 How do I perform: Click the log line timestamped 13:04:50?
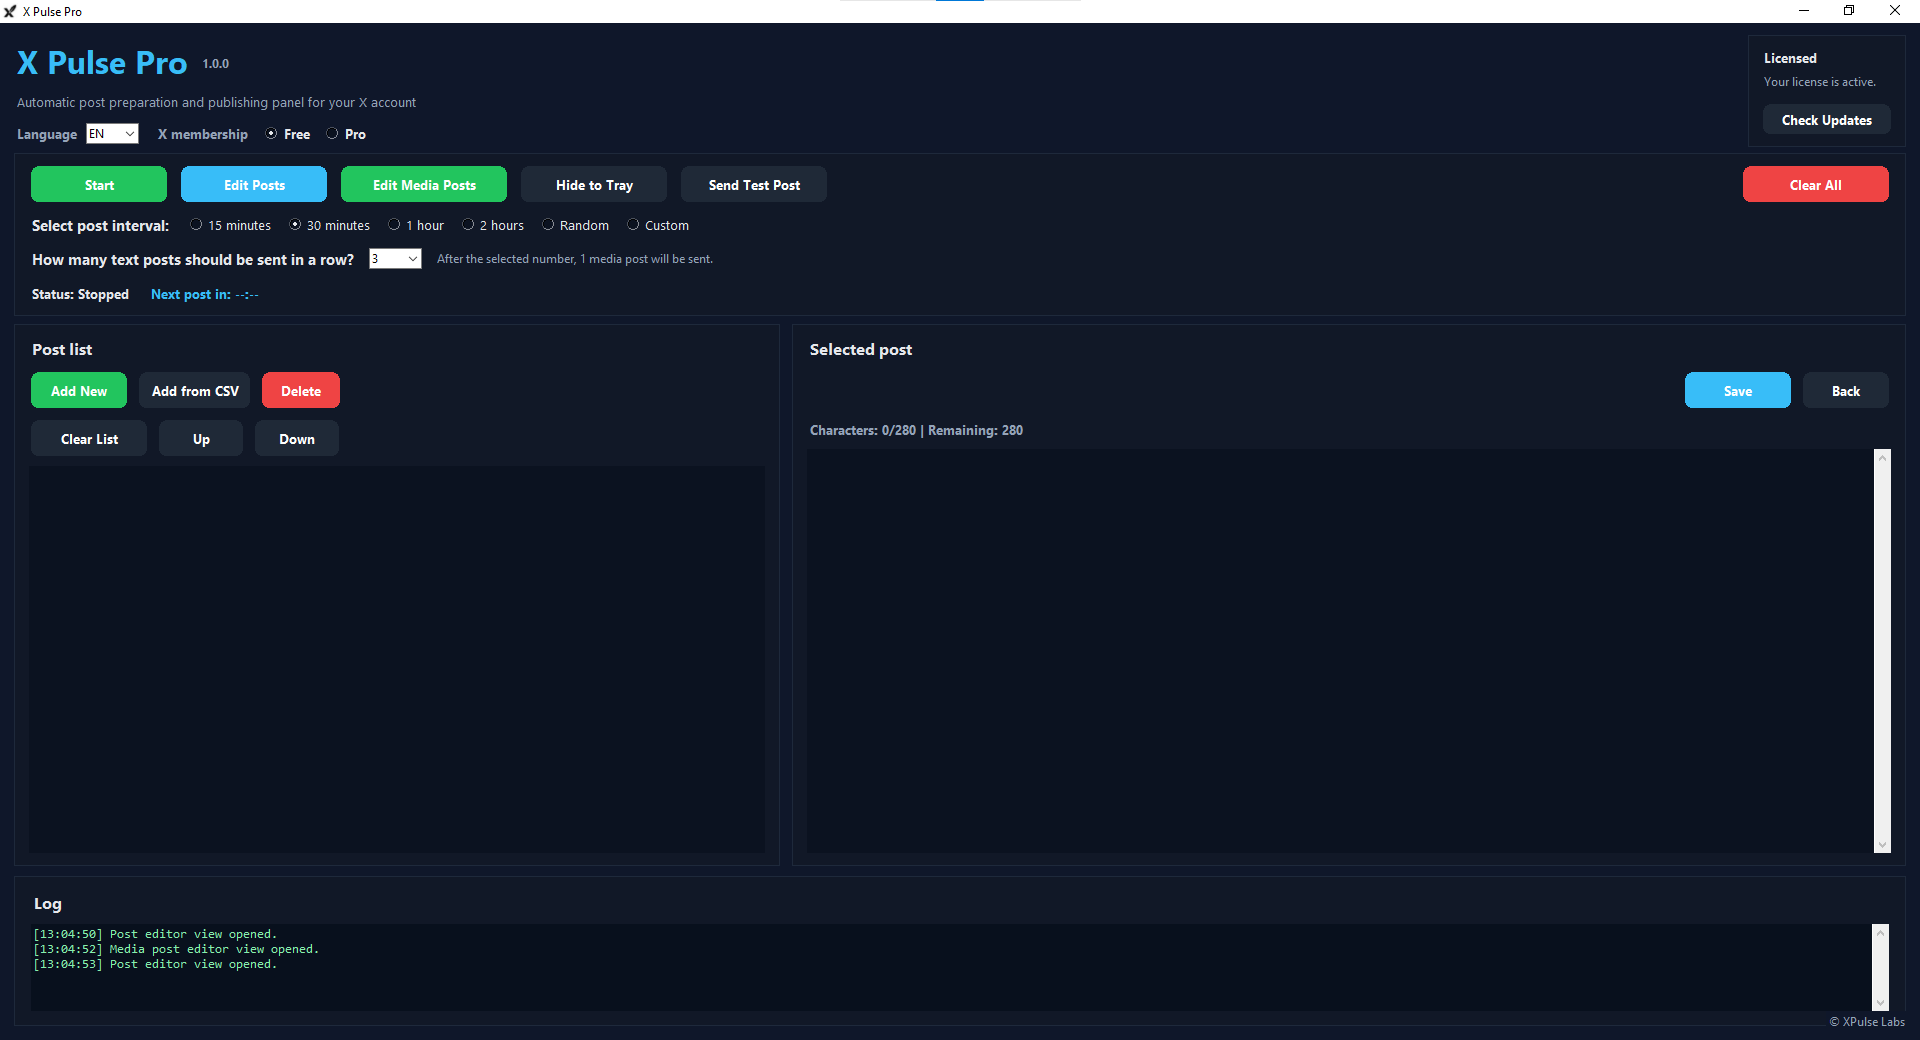(x=156, y=934)
